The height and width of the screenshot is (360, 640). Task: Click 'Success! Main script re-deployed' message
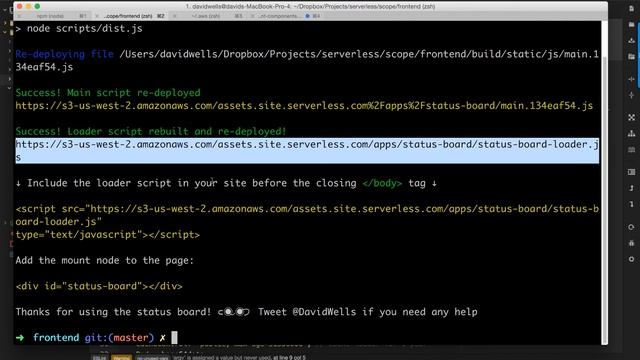(x=108, y=93)
